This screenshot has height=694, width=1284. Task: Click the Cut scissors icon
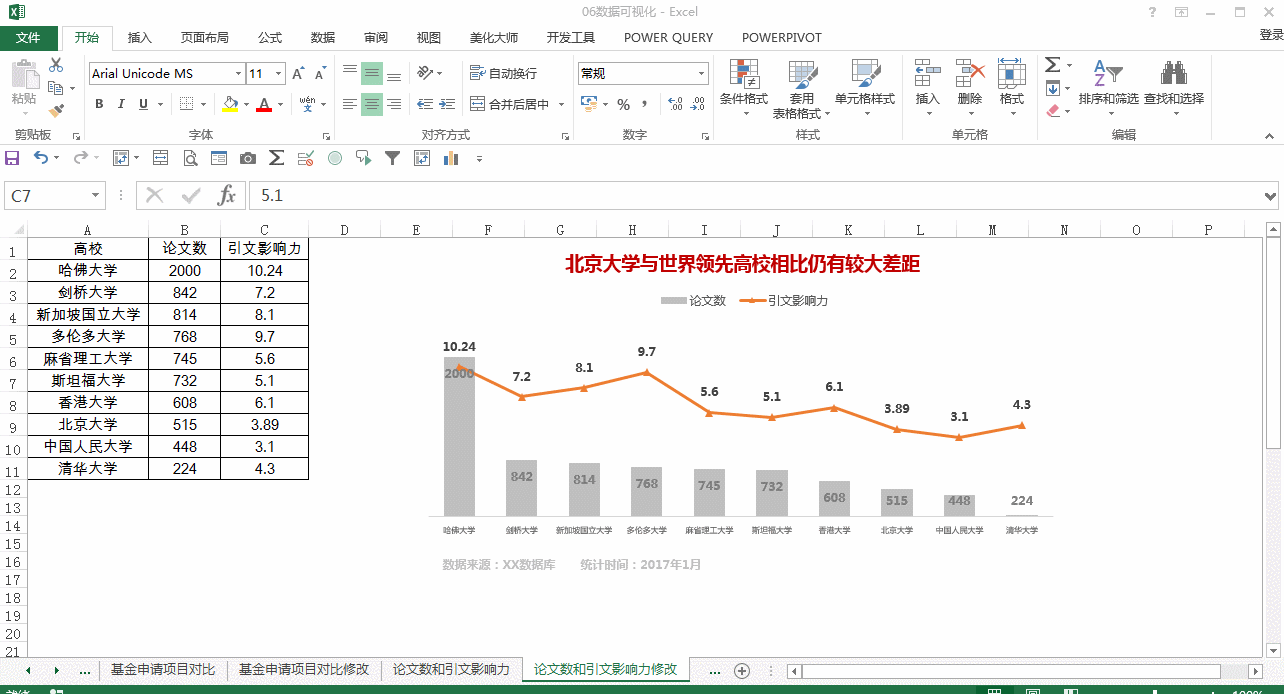pyautogui.click(x=56, y=65)
